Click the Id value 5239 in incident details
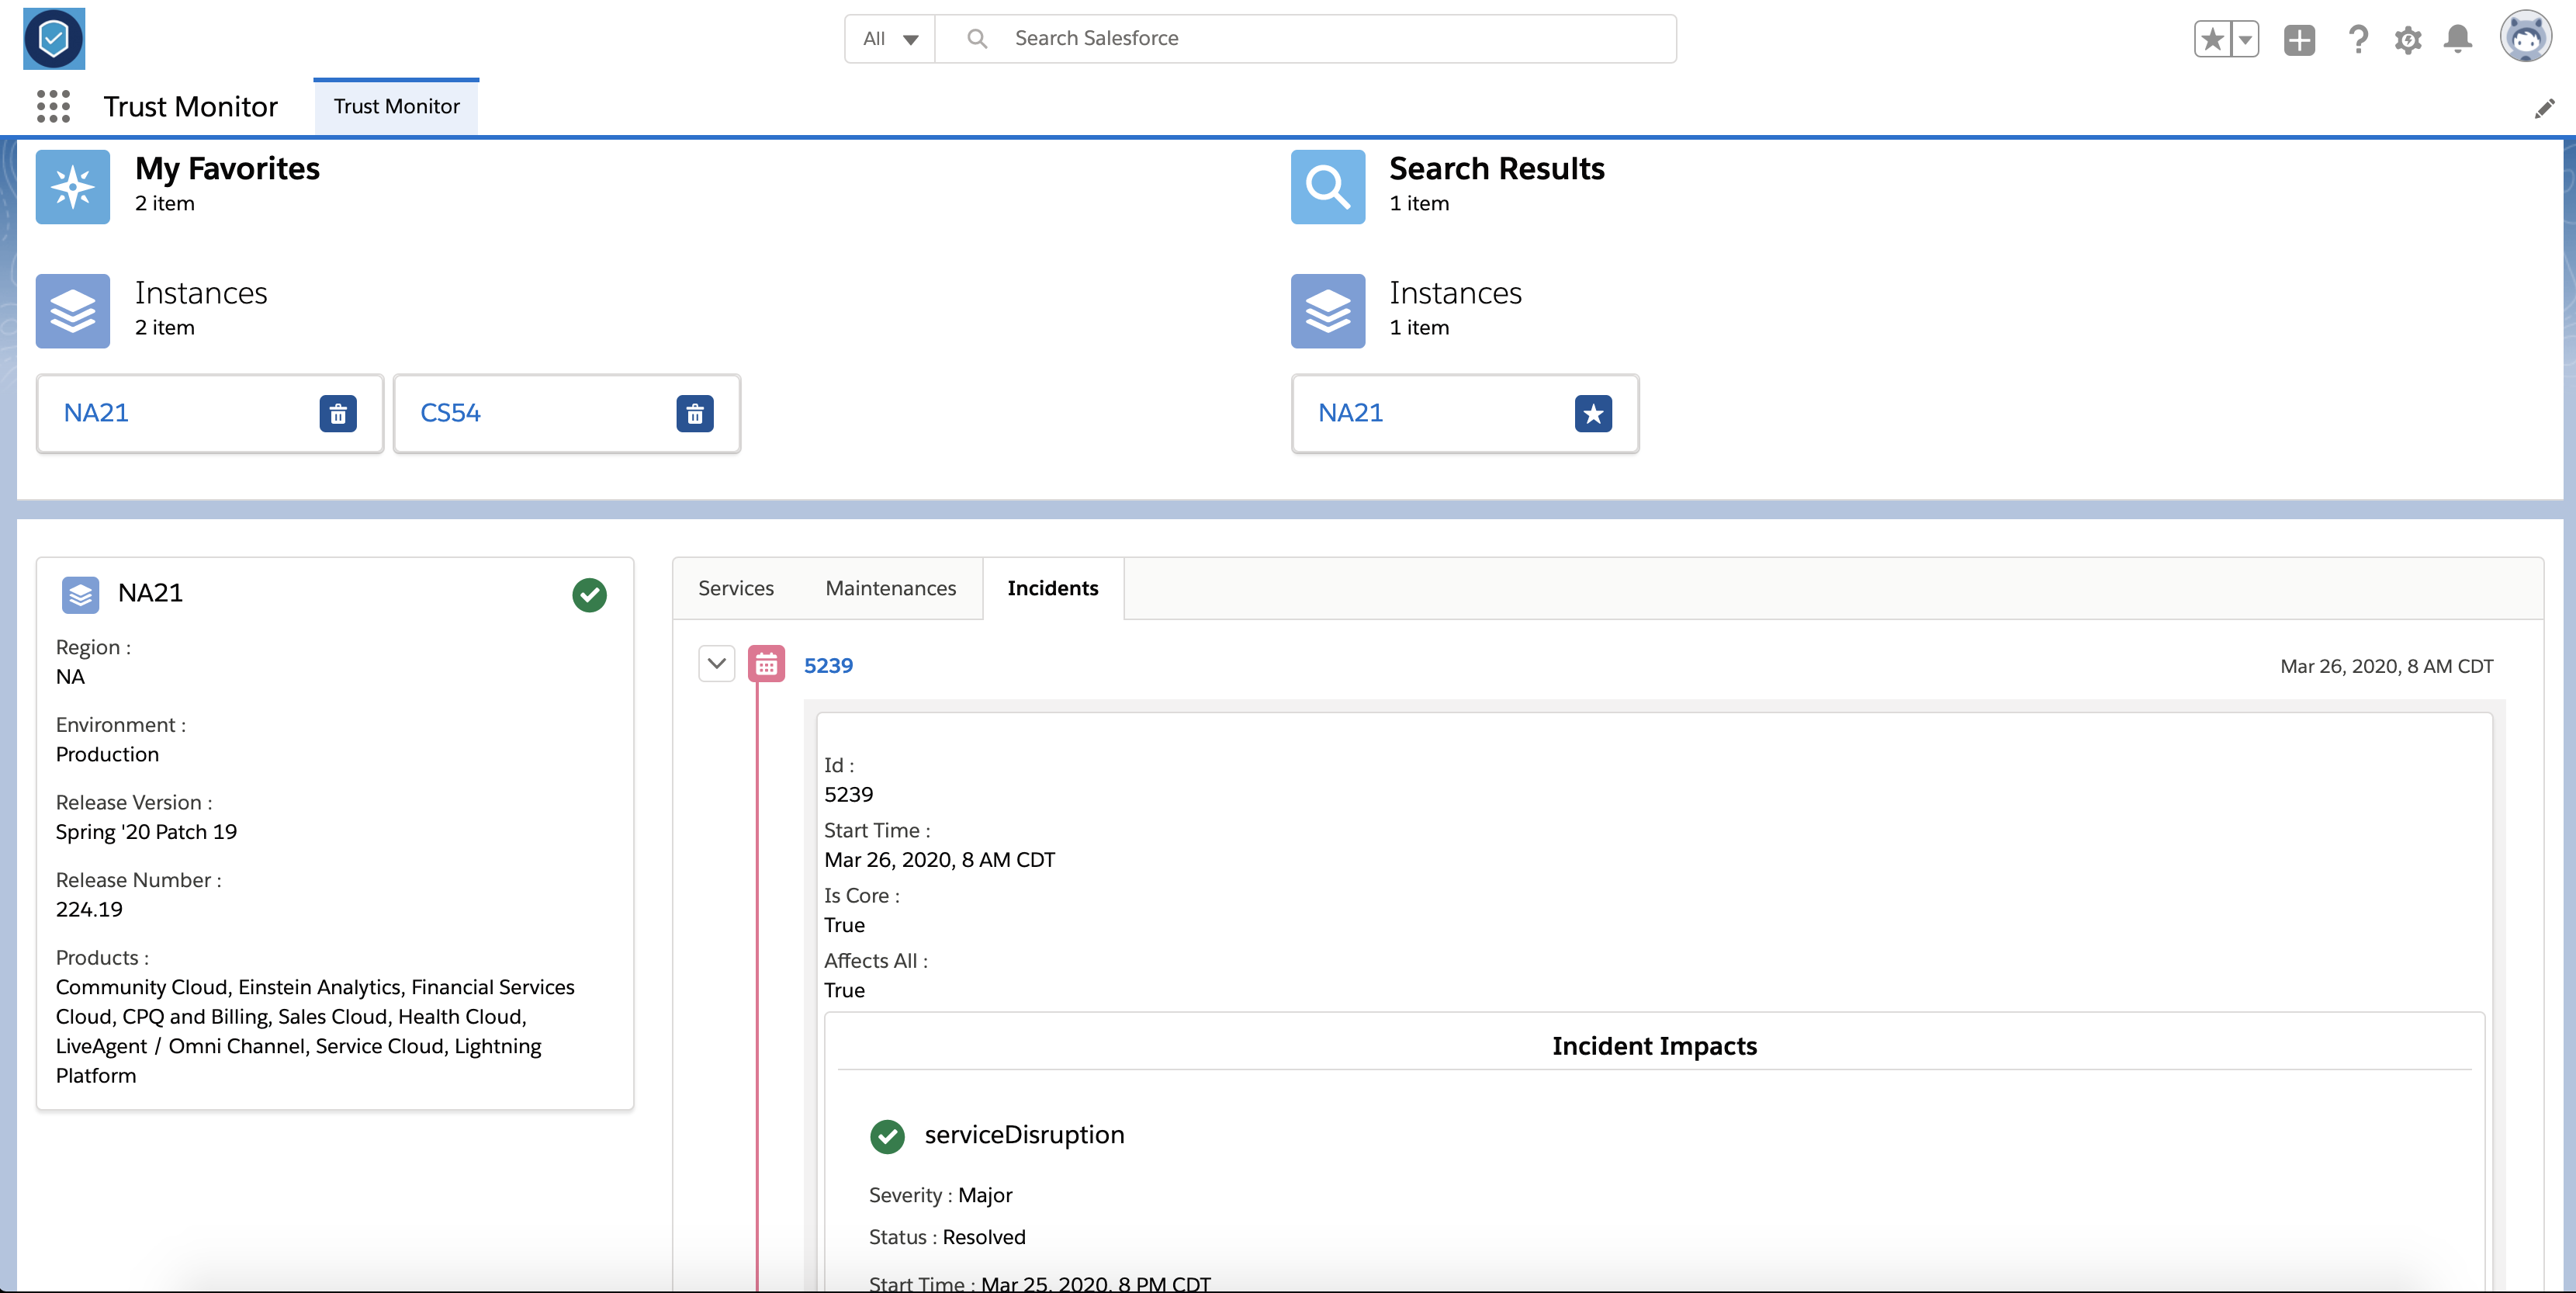Image resolution: width=2576 pixels, height=1293 pixels. [848, 794]
